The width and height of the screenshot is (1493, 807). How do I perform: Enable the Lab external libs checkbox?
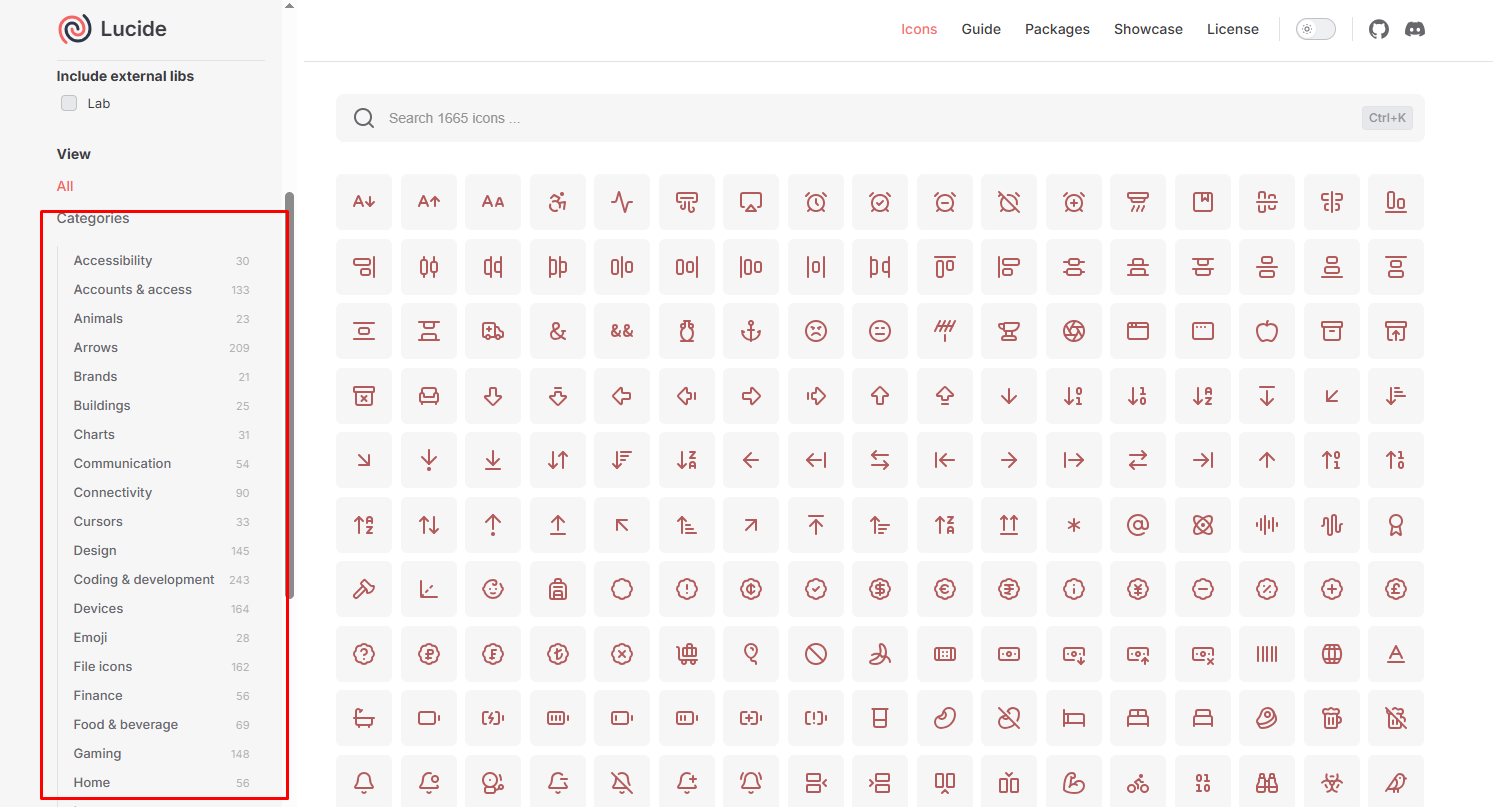click(68, 102)
